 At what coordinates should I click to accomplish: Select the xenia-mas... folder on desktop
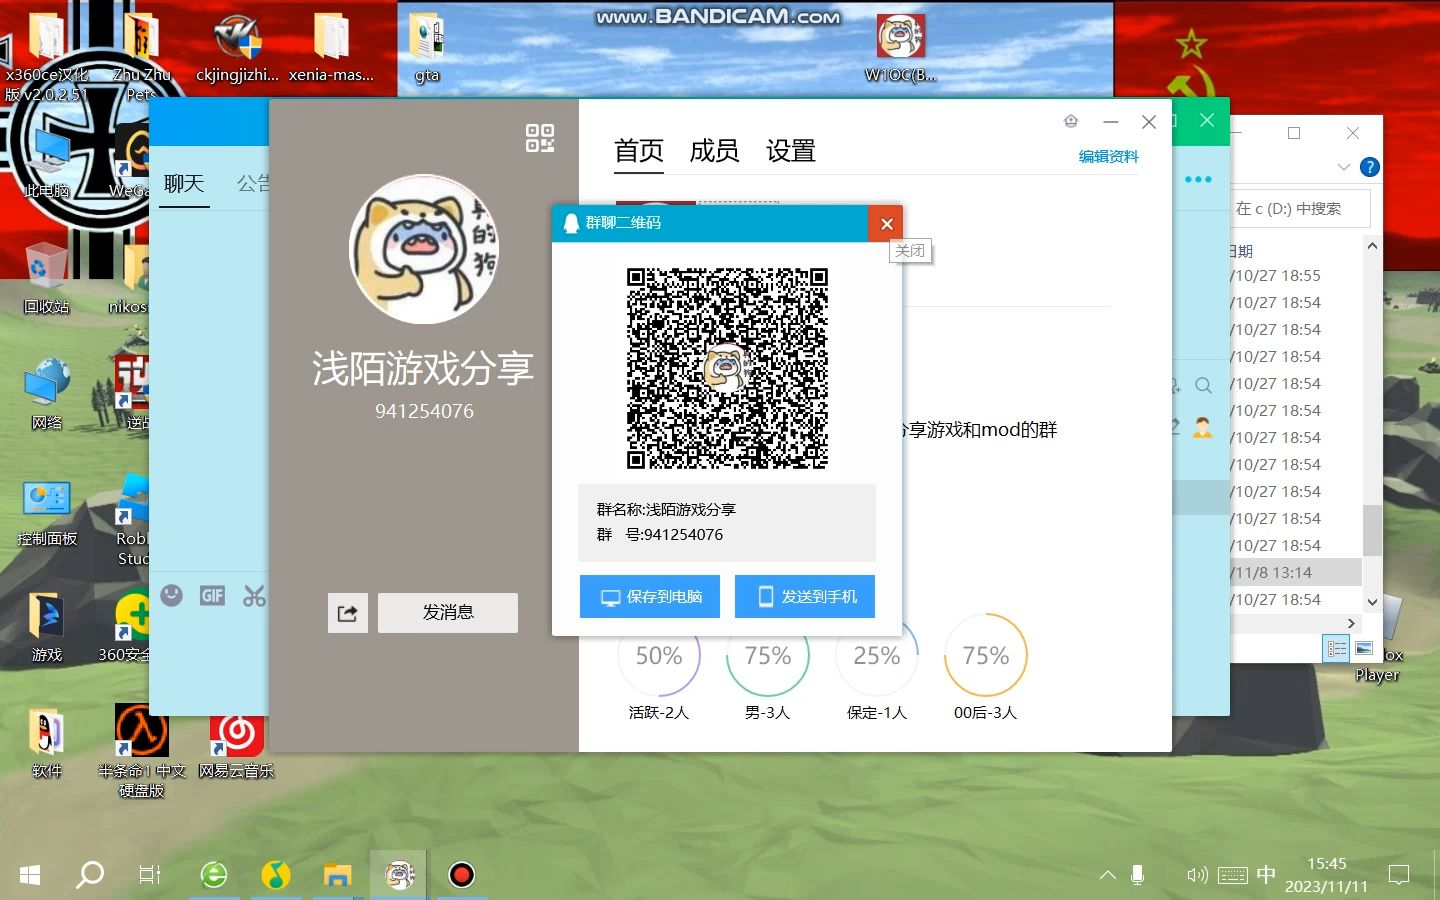[x=331, y=48]
